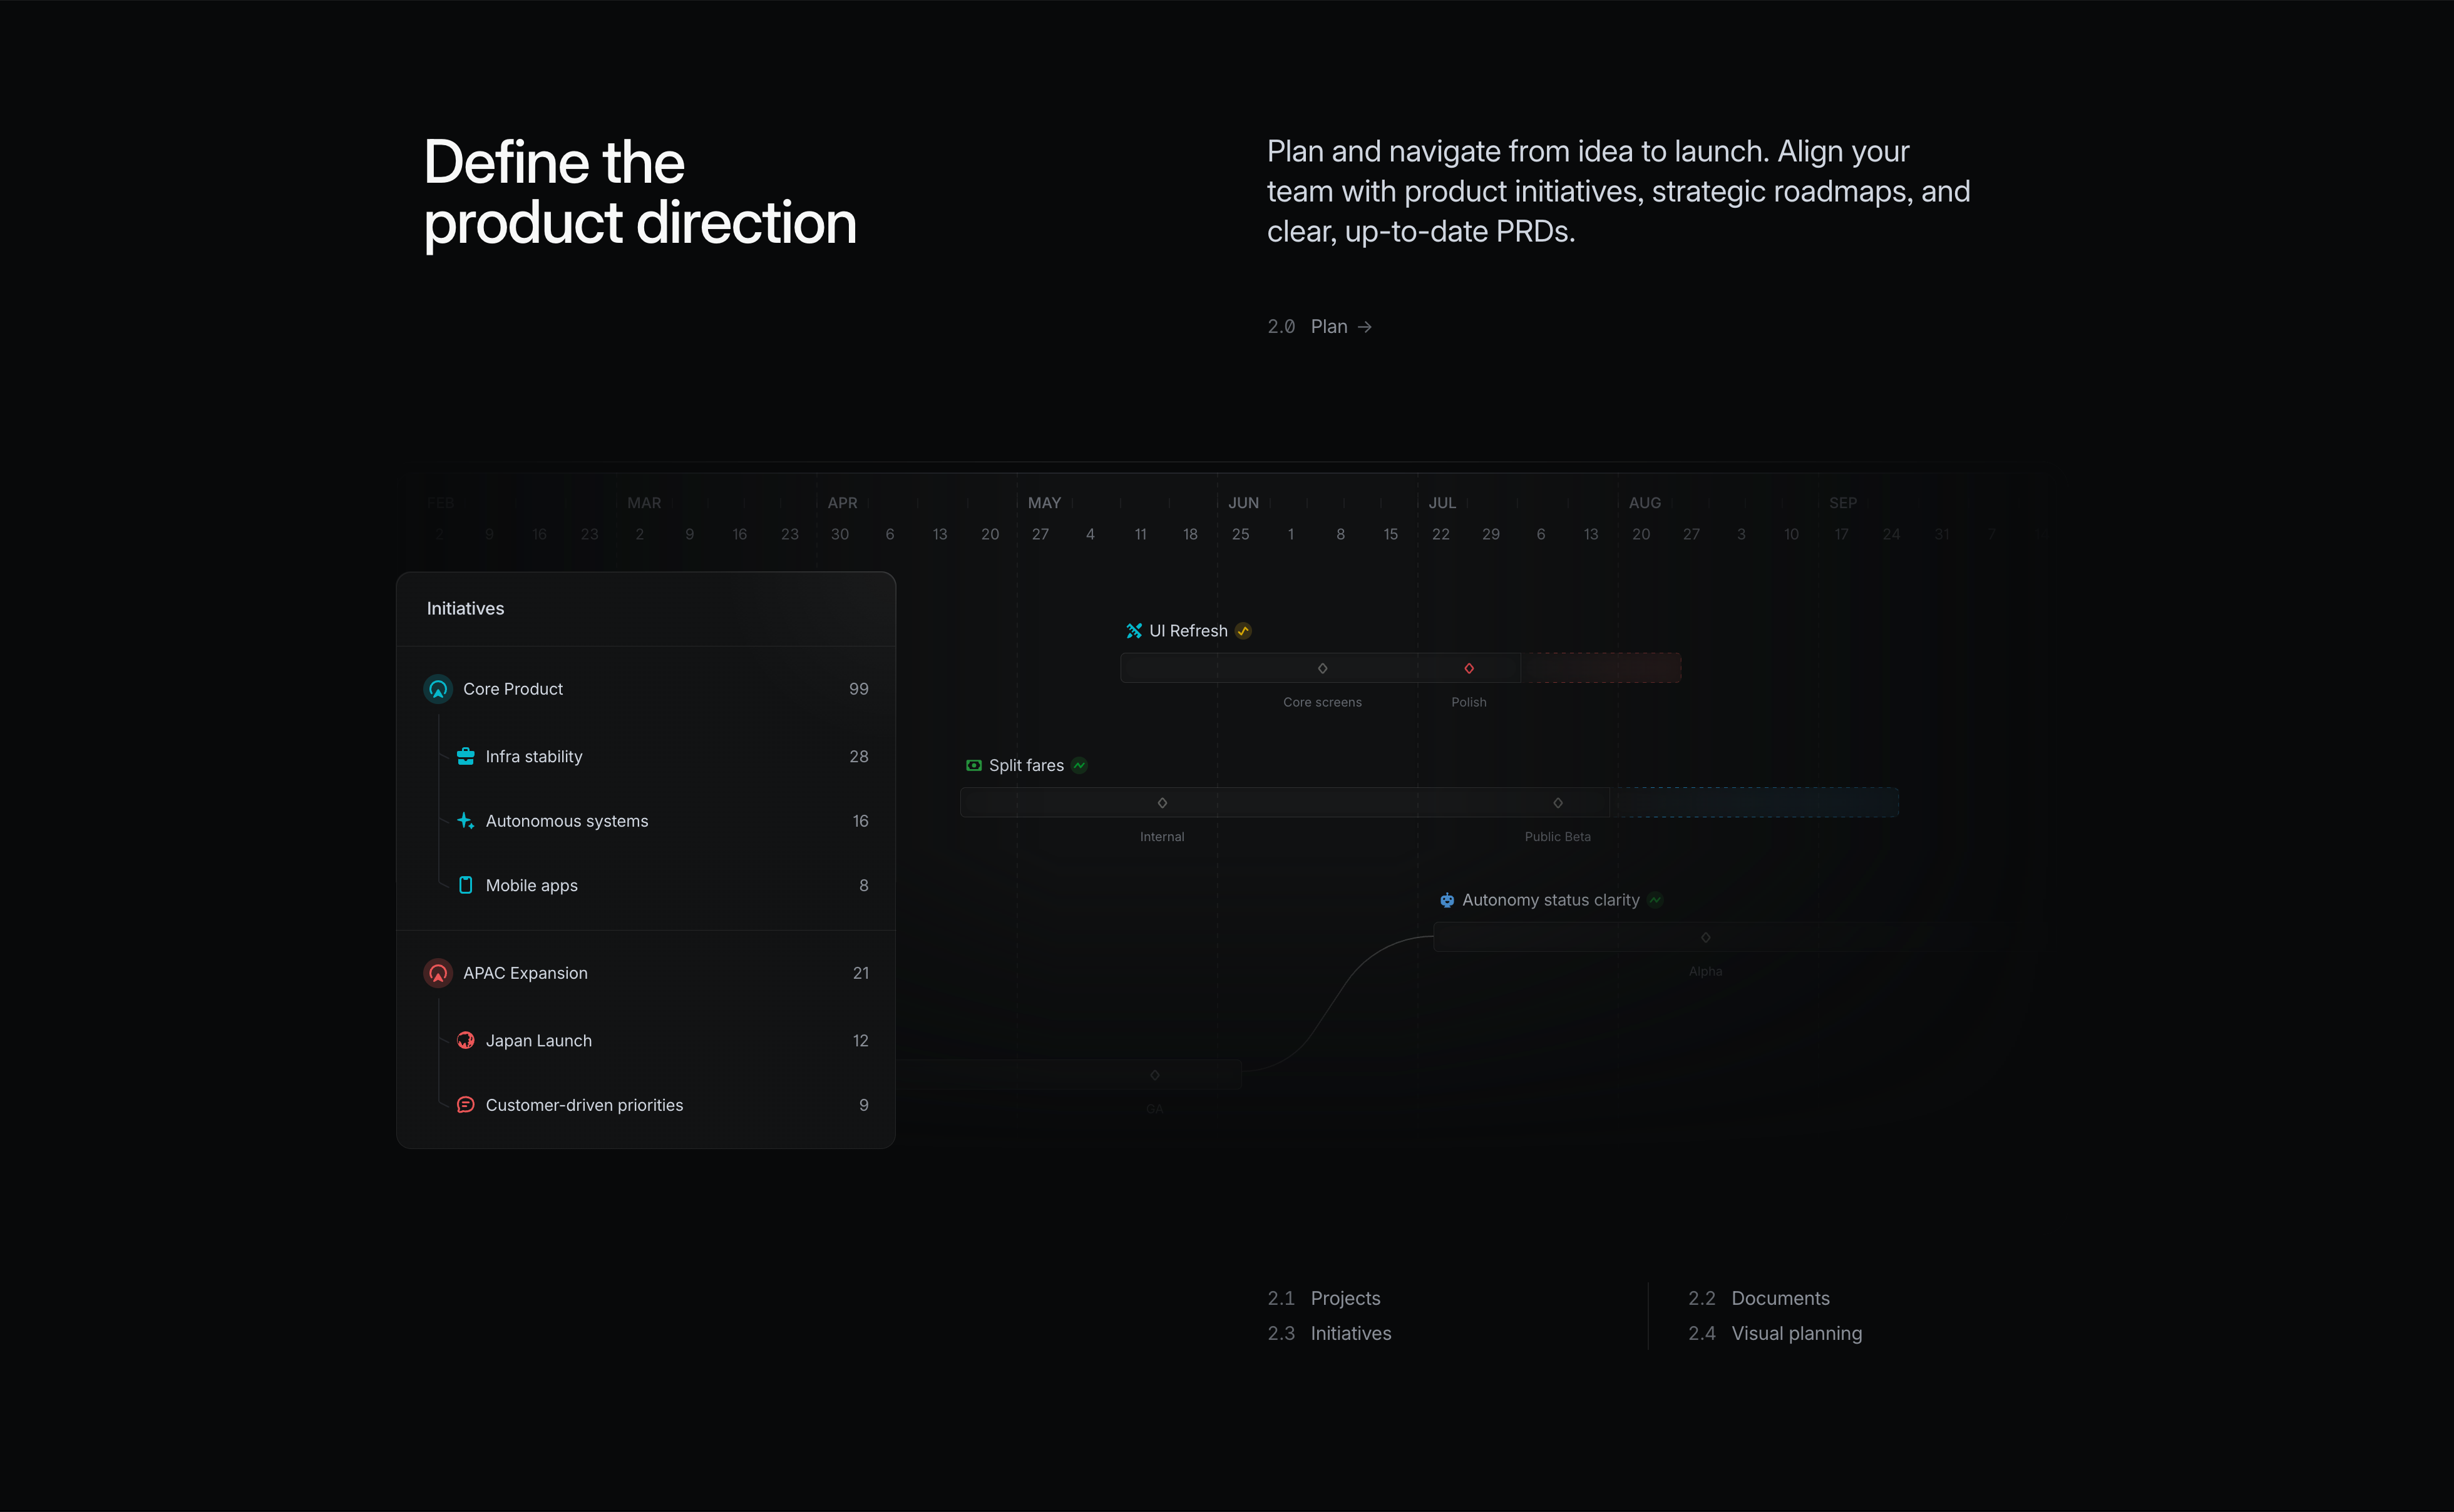Screen dimensions: 2454x1512
Task: Click the Internal milestone label
Action: [1162, 837]
